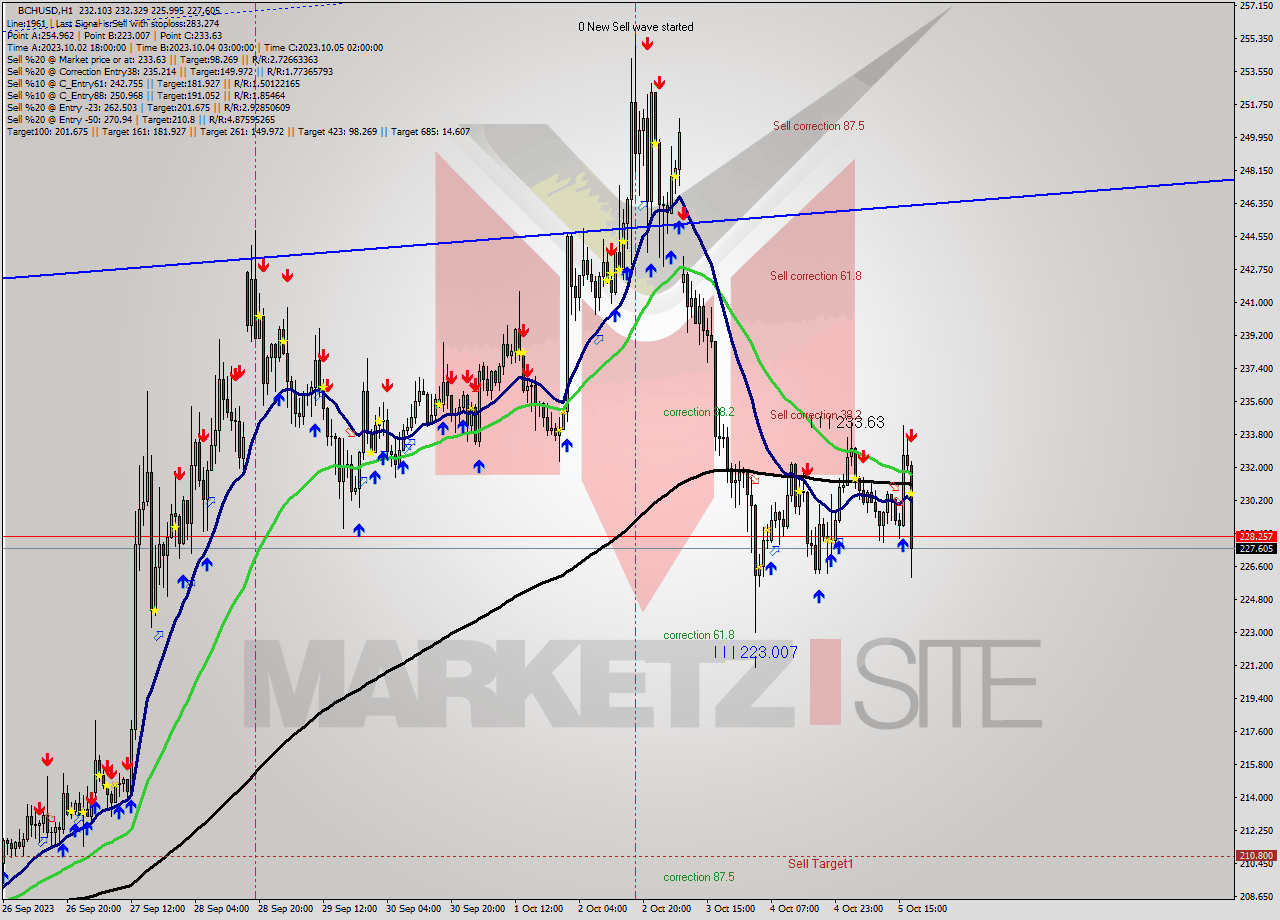Click the 'Sell %10 @ C_Entry61' line
This screenshot has width=1280, height=920.
pos(154,83)
